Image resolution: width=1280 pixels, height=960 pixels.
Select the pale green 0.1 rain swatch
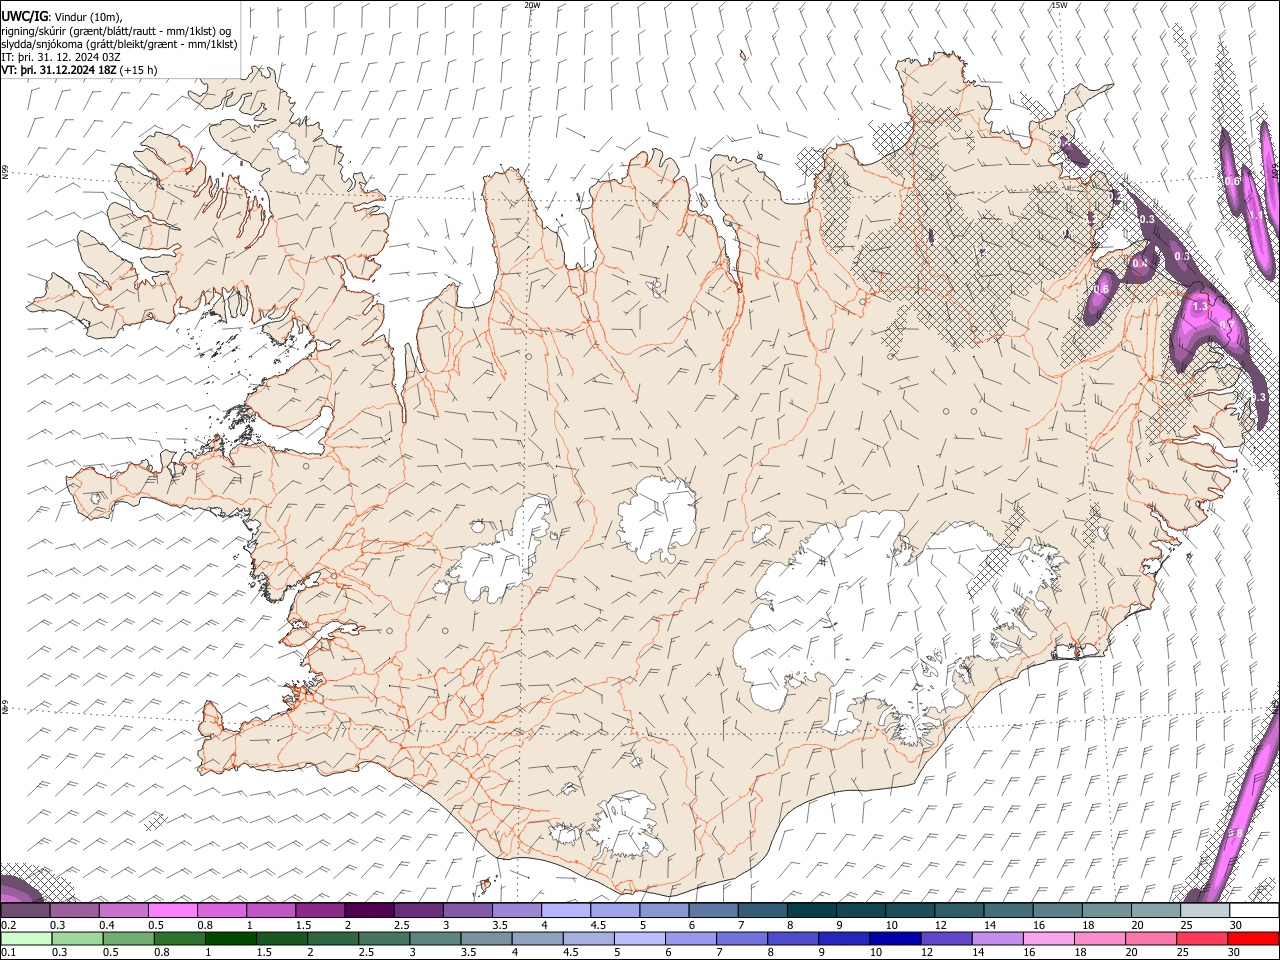[x=26, y=938]
